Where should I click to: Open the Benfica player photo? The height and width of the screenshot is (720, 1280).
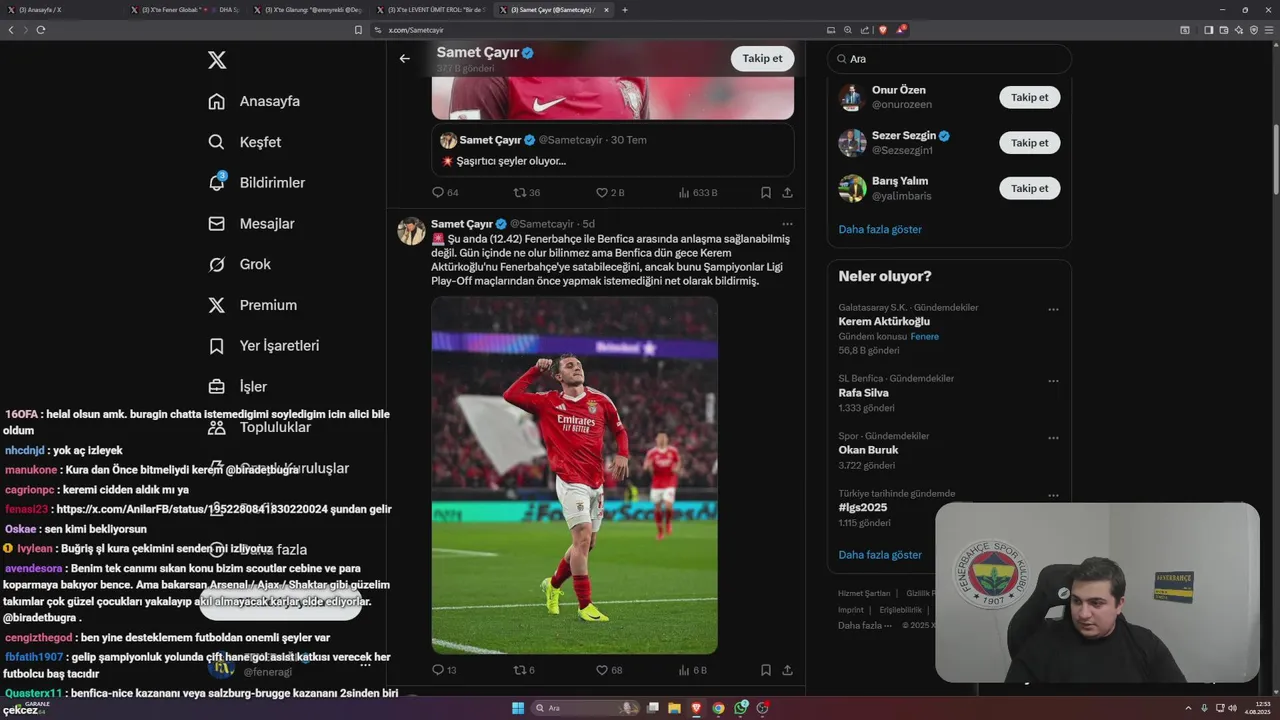click(574, 475)
